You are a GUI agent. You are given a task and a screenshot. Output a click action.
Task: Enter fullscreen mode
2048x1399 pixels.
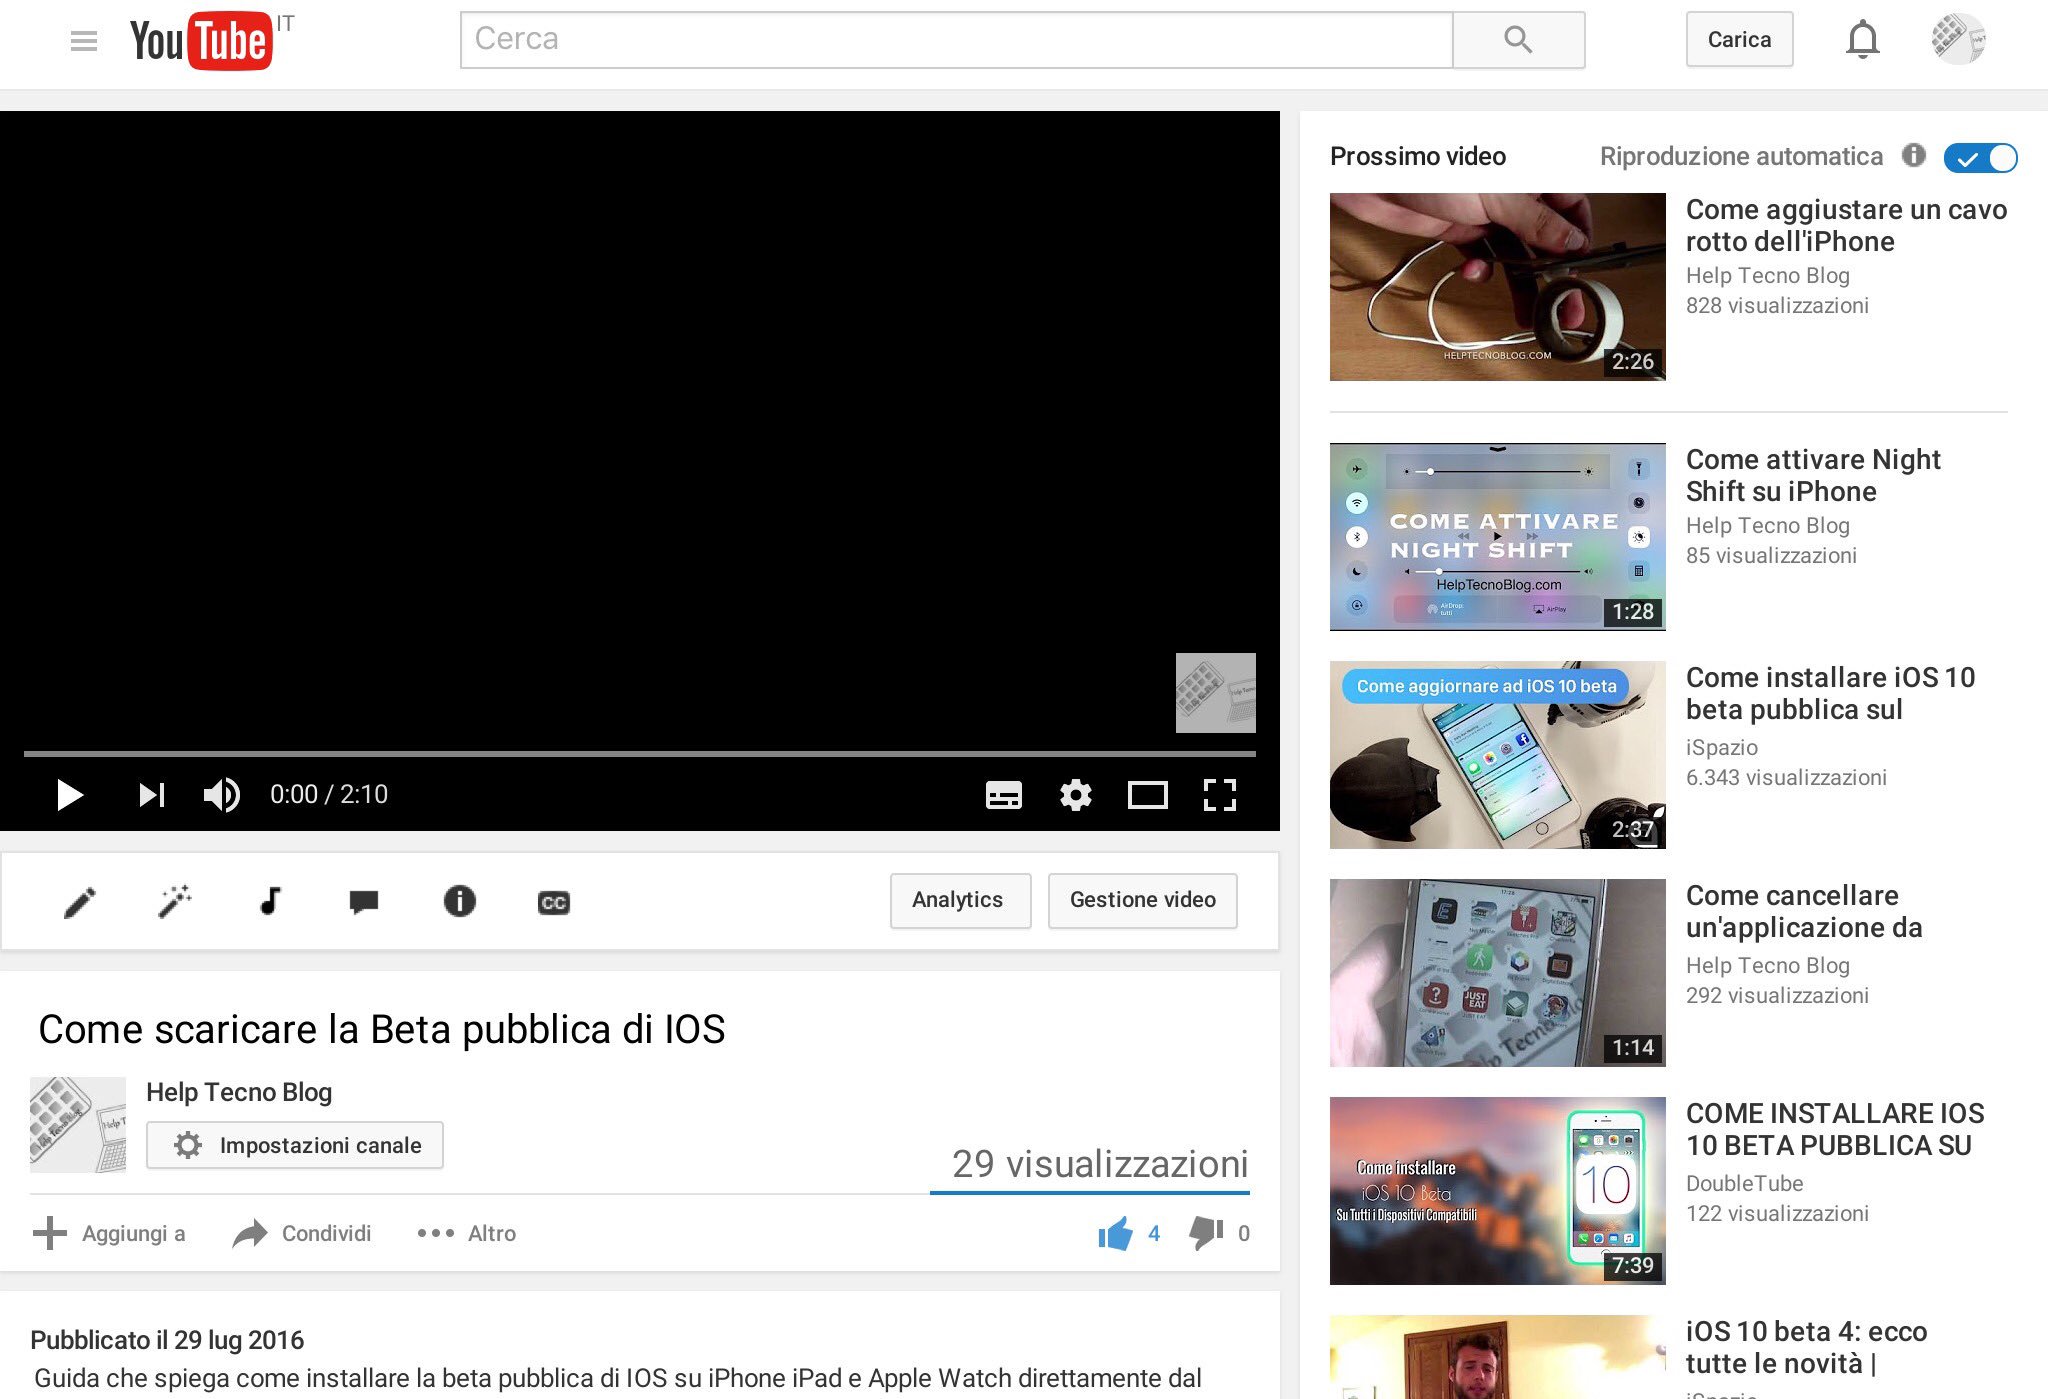tap(1220, 795)
